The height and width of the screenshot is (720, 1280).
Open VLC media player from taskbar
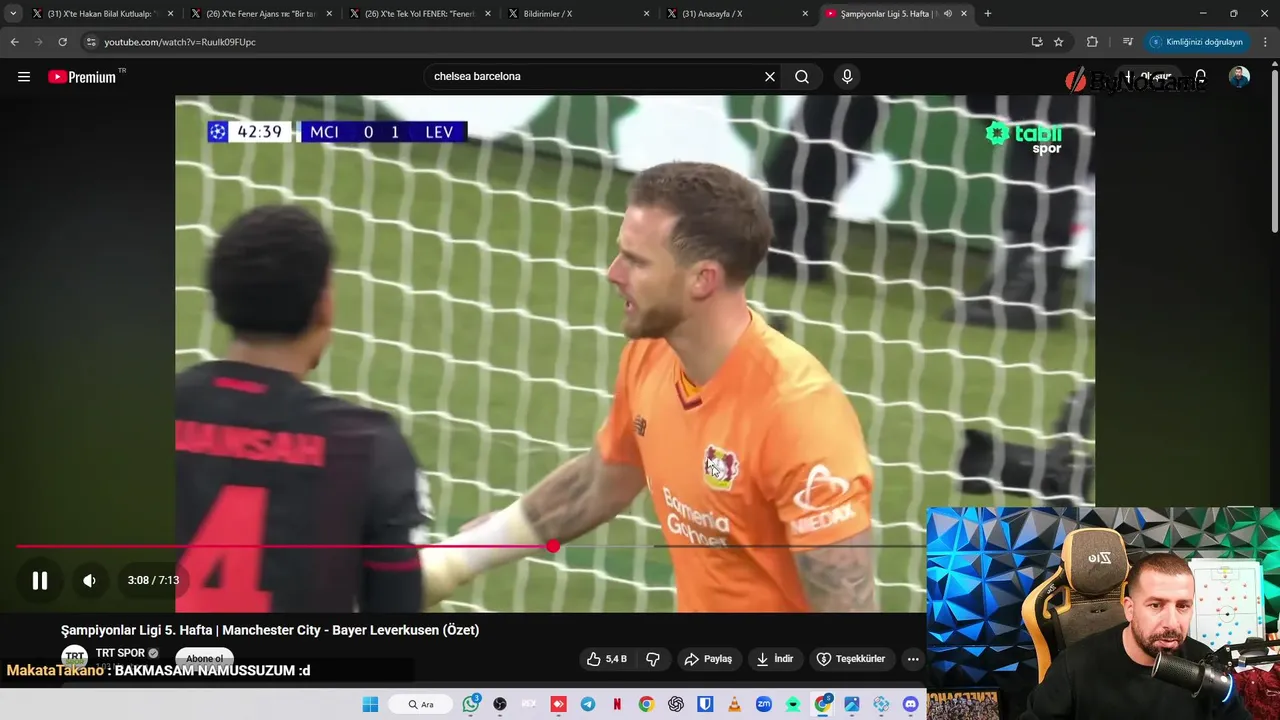pos(735,704)
